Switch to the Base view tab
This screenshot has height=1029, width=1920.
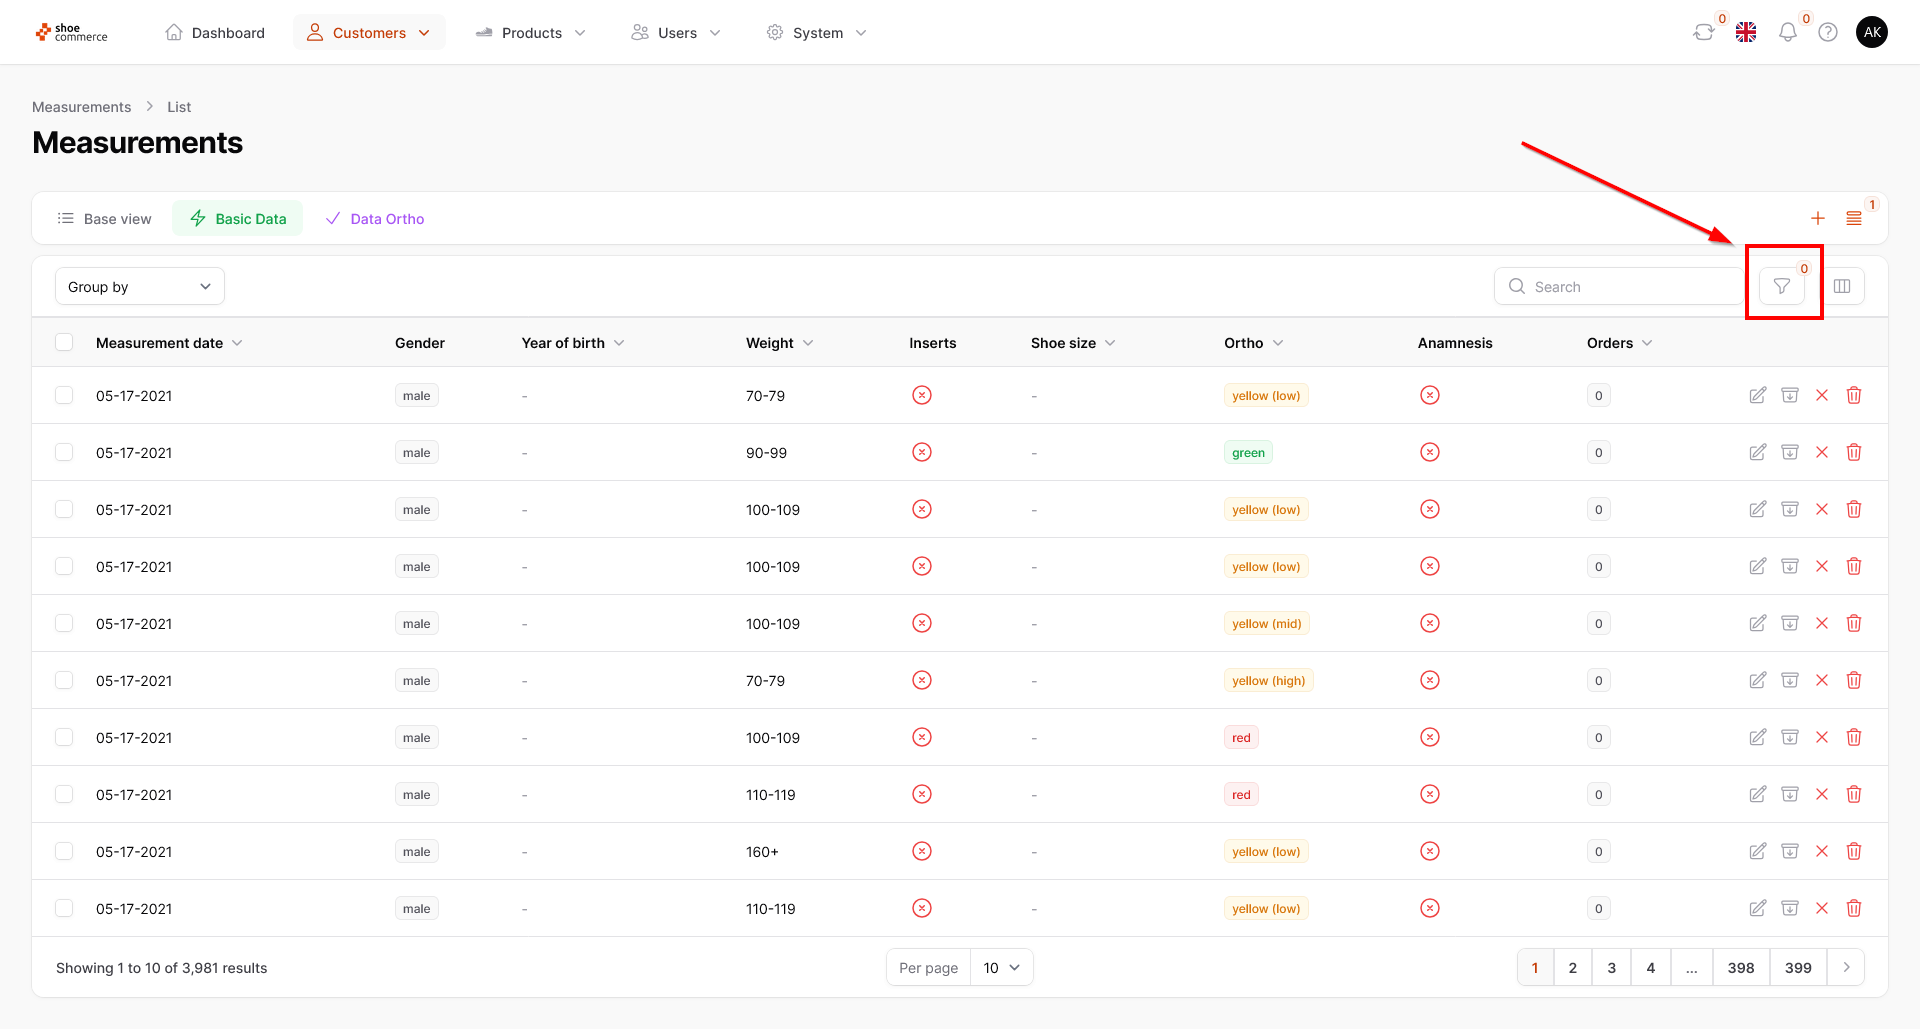pyautogui.click(x=105, y=219)
